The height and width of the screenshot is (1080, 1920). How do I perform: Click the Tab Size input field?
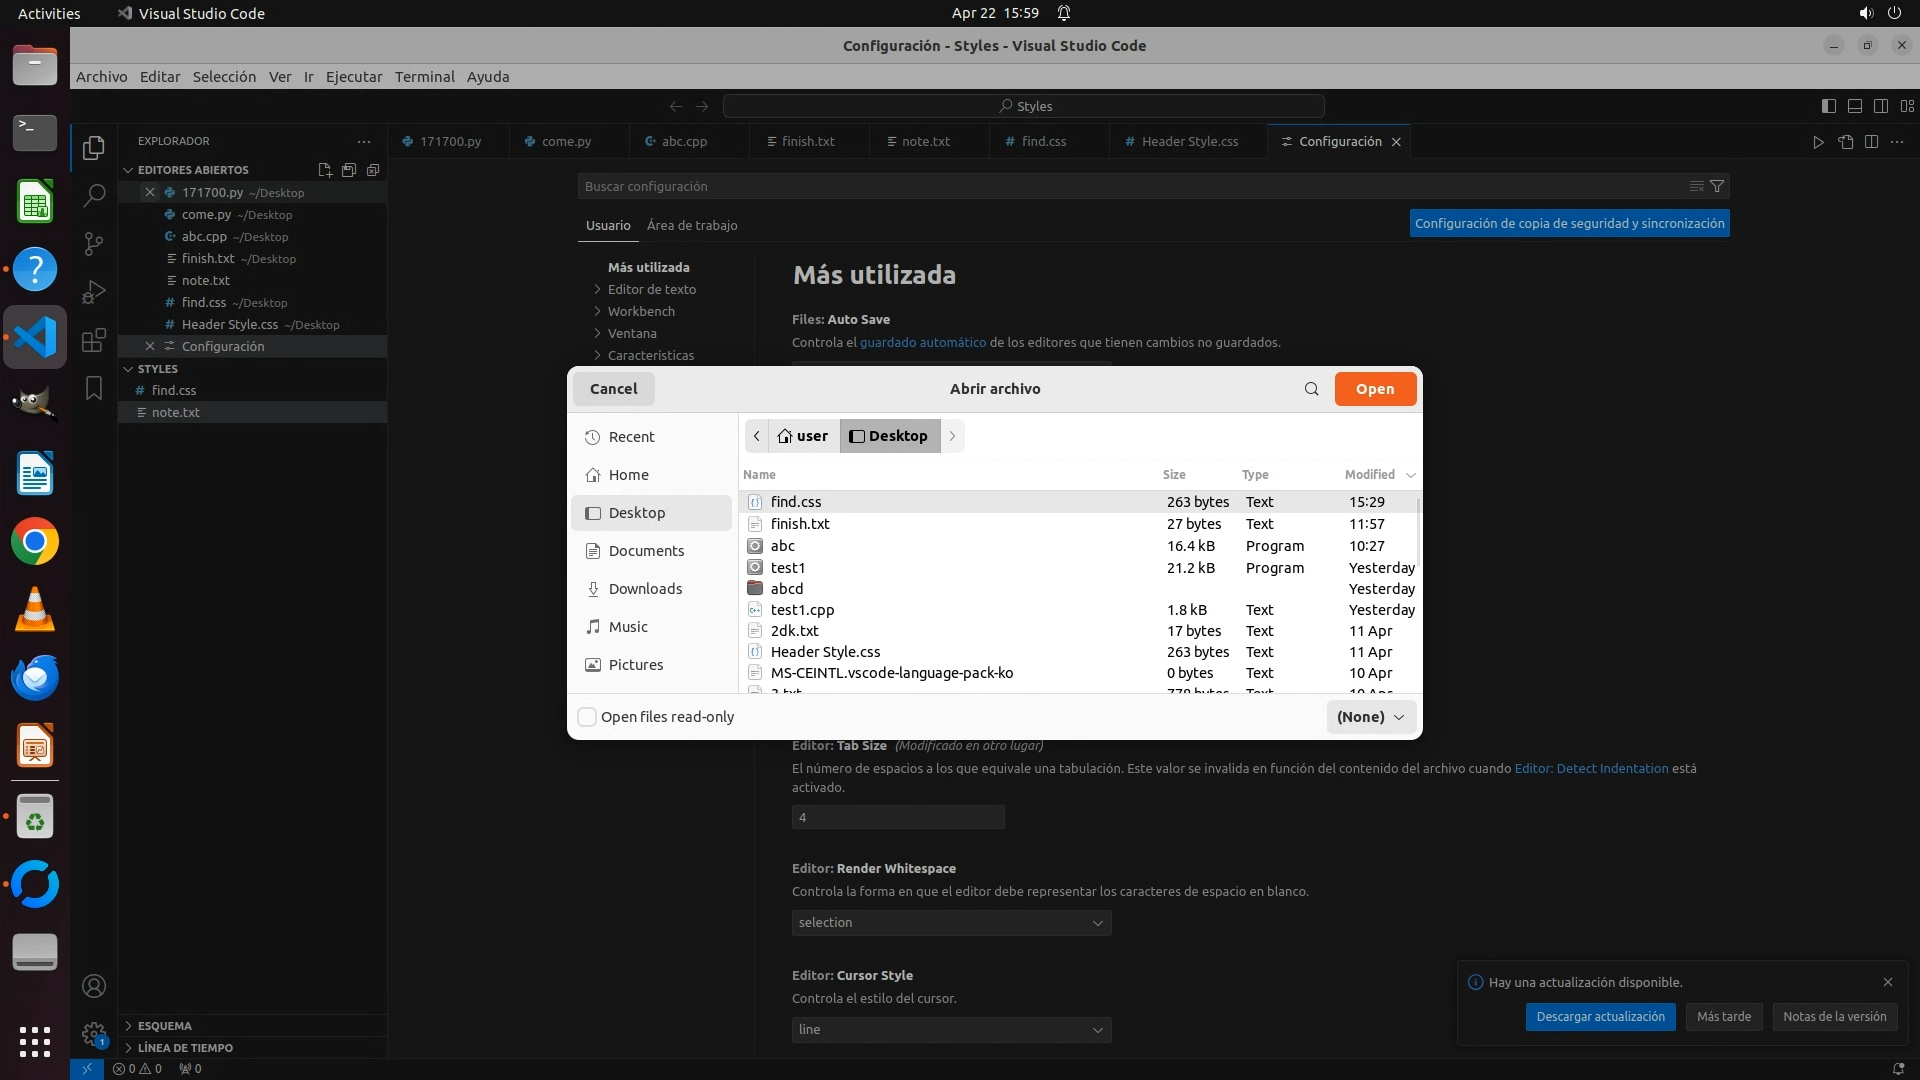tap(897, 817)
